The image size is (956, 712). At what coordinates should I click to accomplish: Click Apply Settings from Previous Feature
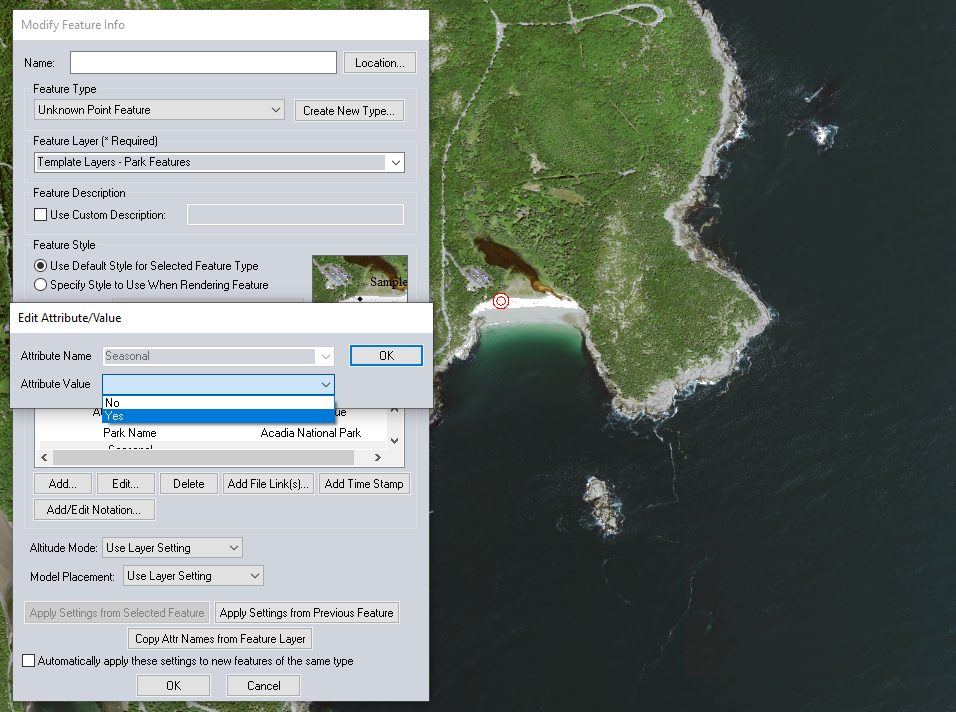307,613
